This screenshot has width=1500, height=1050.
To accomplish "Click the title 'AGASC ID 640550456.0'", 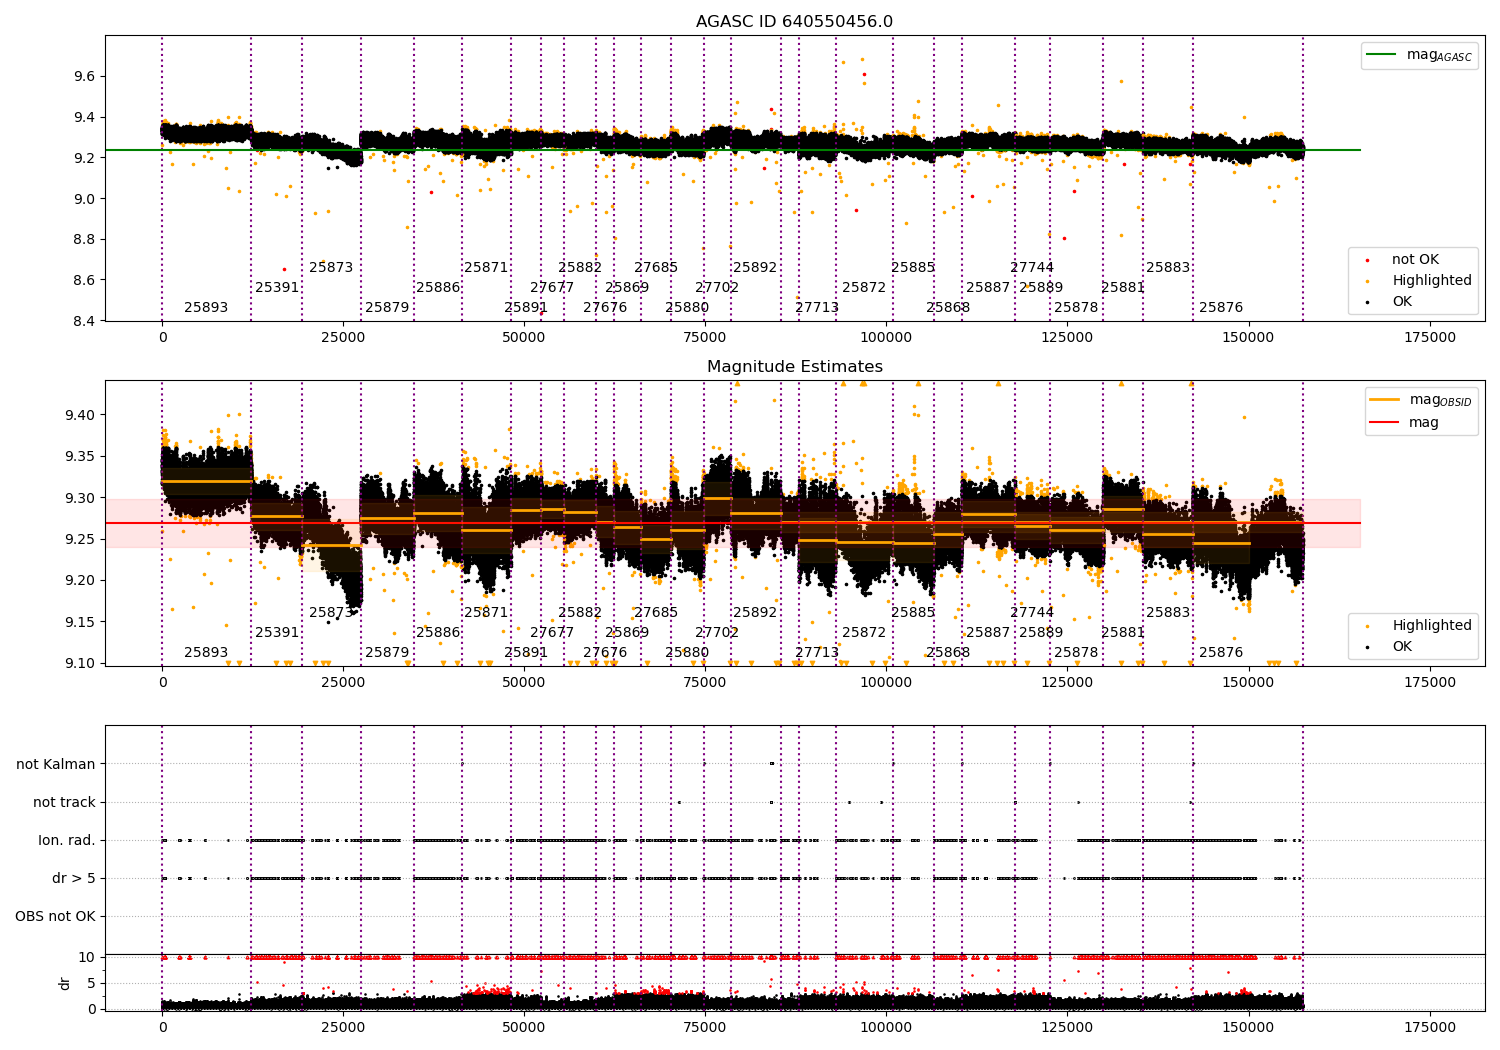I will [794, 22].
